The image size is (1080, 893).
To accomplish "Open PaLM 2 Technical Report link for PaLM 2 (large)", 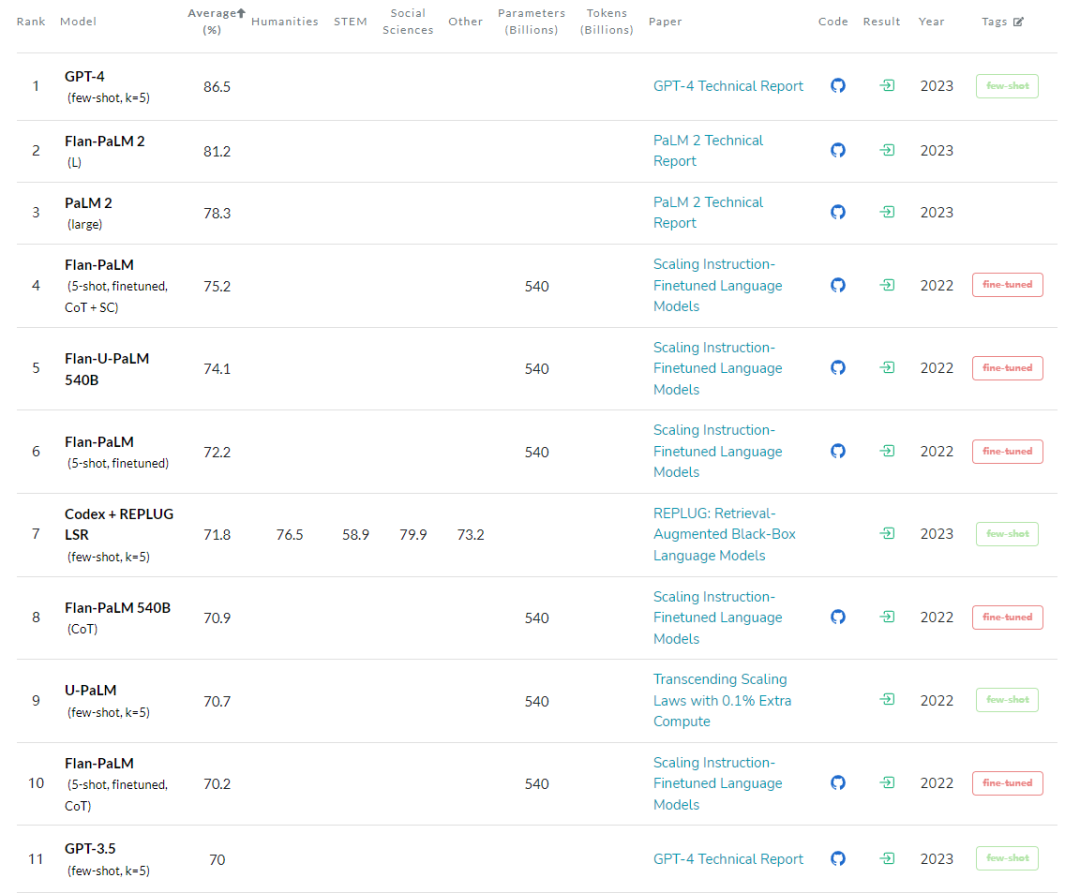I will (708, 213).
